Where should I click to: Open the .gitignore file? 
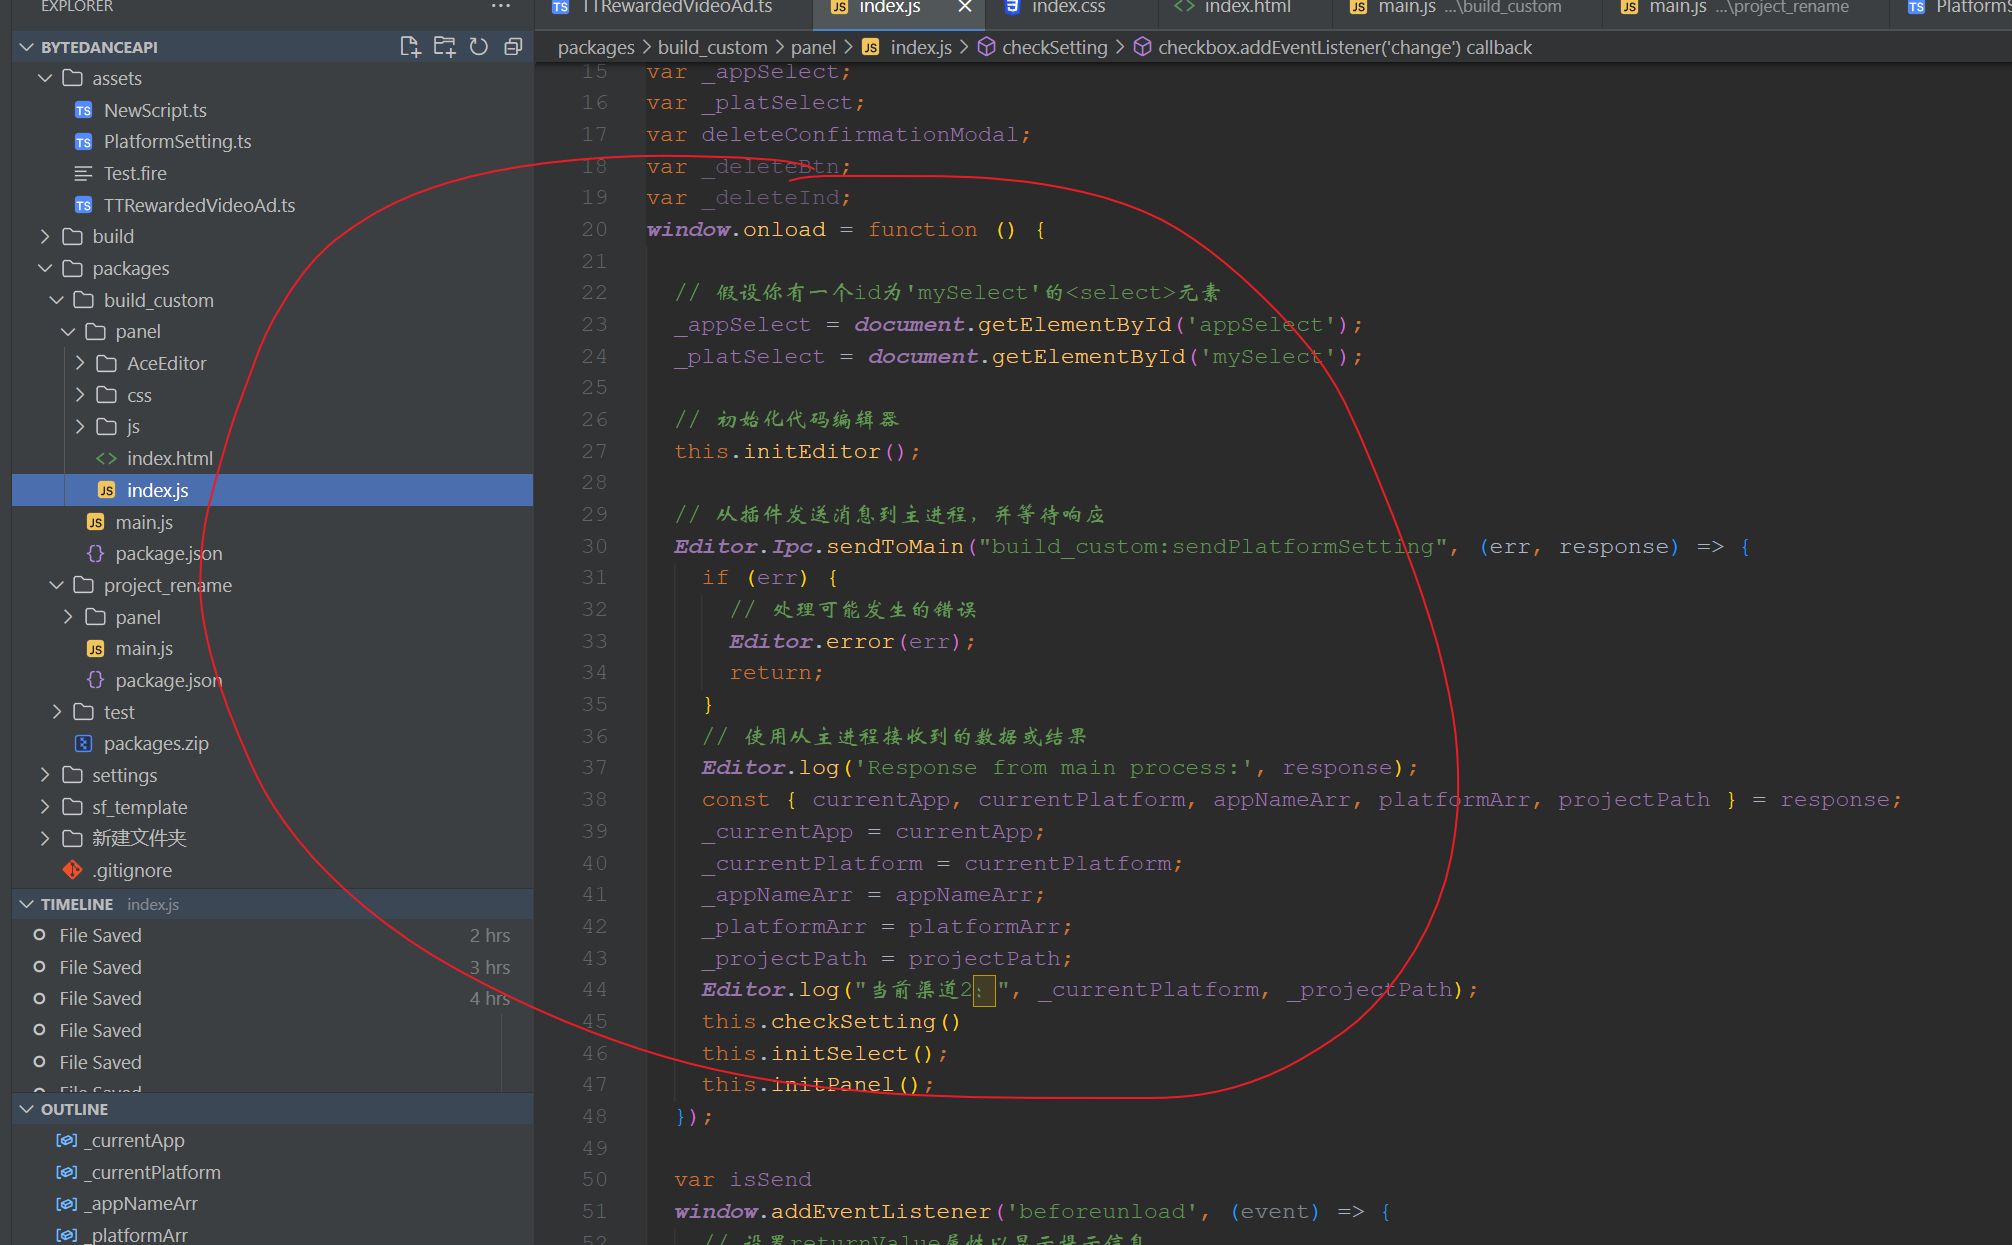pyautogui.click(x=132, y=870)
